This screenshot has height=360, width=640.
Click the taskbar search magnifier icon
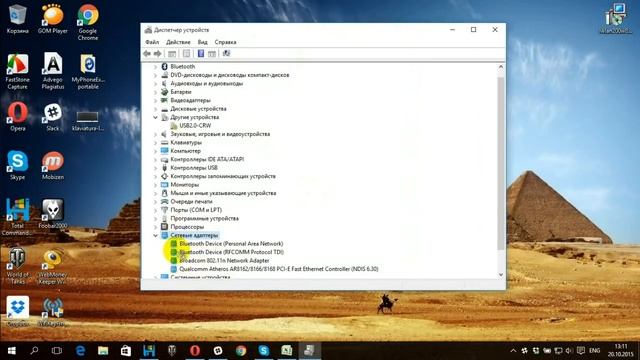(x=34, y=351)
